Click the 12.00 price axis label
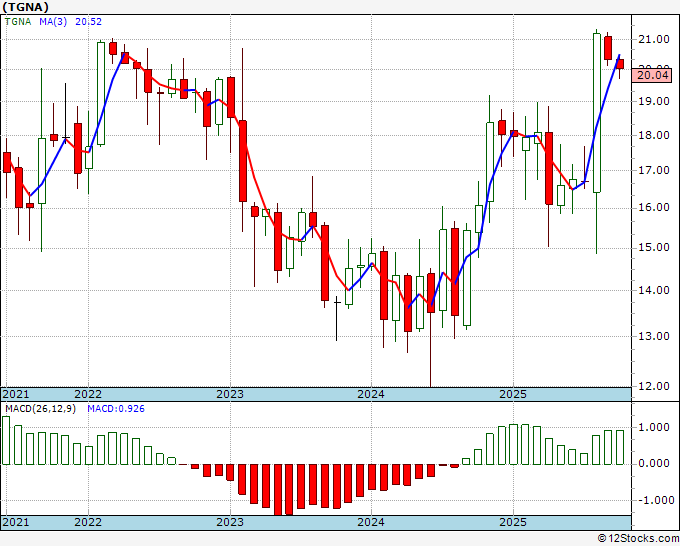The height and width of the screenshot is (546, 680). pyautogui.click(x=654, y=386)
